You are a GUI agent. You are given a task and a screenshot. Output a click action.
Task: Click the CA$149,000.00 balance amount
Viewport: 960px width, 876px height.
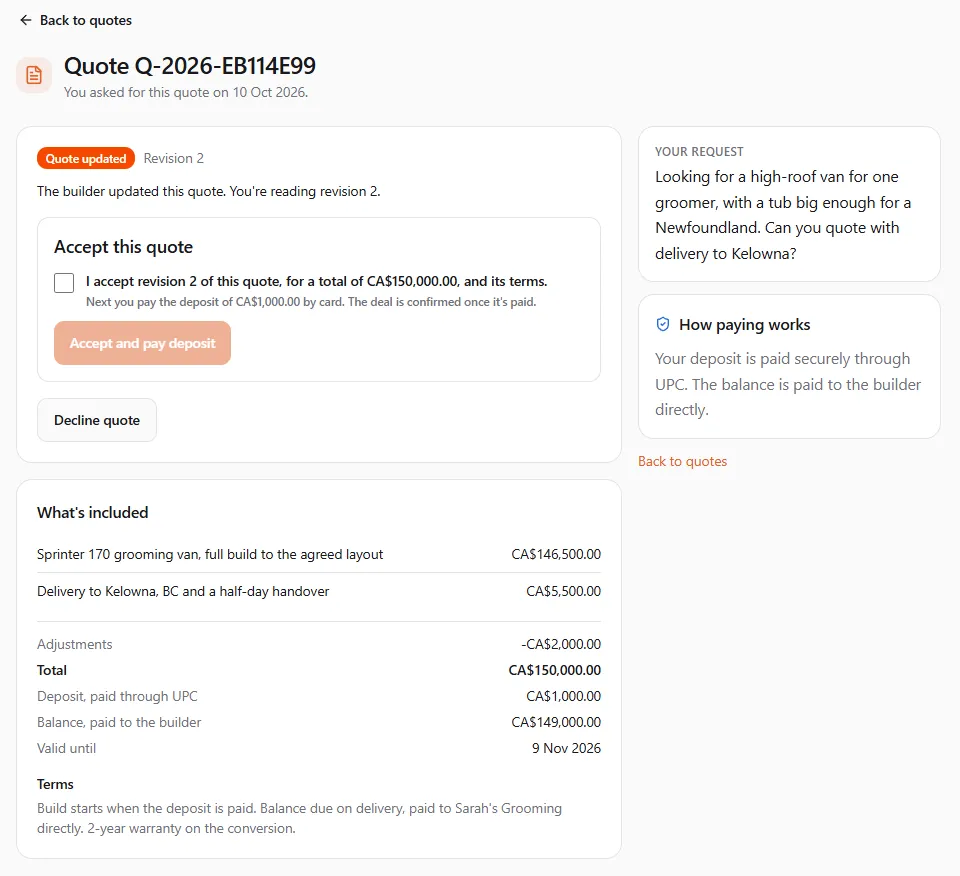[556, 722]
